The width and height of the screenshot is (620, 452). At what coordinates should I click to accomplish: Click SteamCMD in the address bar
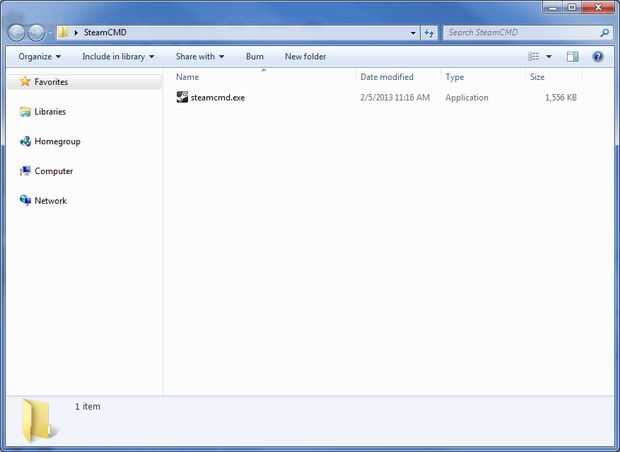(x=105, y=32)
